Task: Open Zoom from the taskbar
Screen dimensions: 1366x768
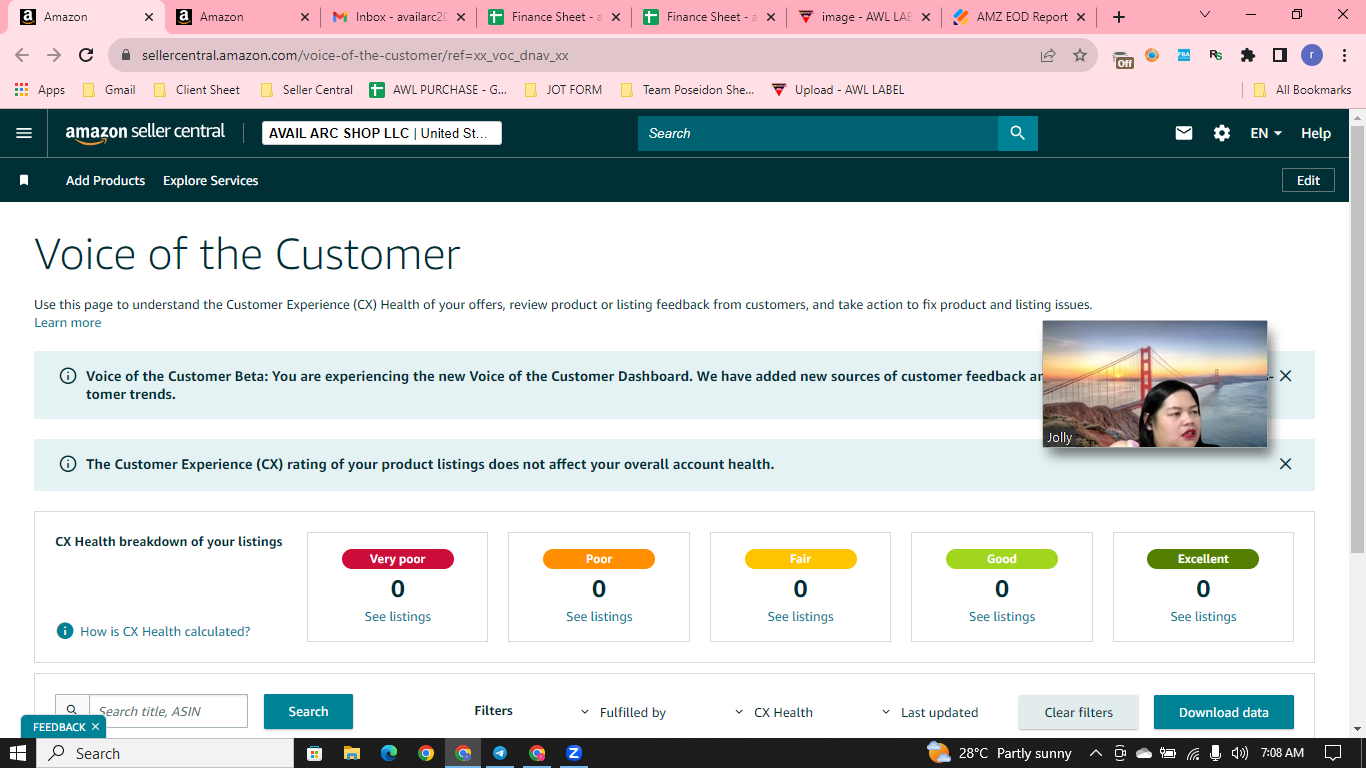Action: (574, 753)
